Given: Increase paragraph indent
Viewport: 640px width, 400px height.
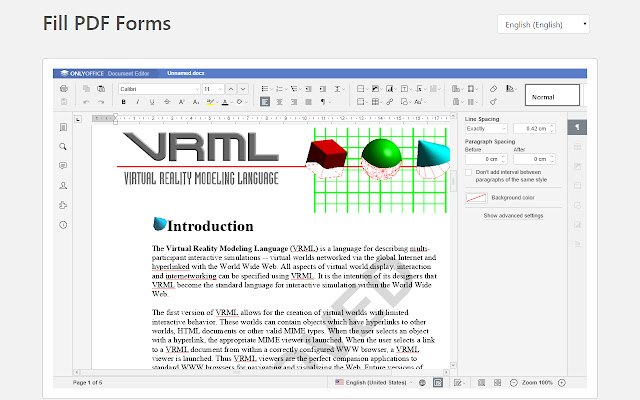Looking at the screenshot, I should [x=323, y=89].
